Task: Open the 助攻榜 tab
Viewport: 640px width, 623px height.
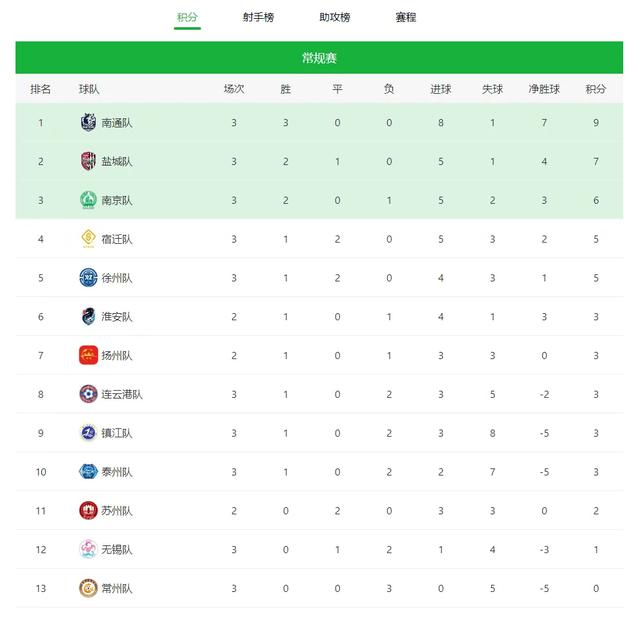Action: point(335,18)
